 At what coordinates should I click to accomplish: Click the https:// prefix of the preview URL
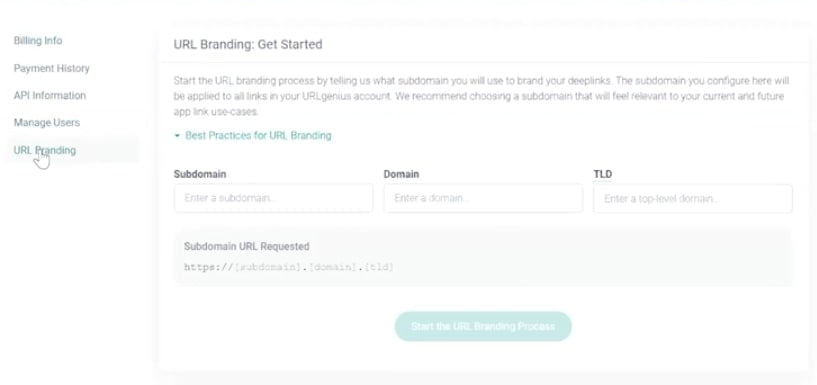(x=209, y=267)
